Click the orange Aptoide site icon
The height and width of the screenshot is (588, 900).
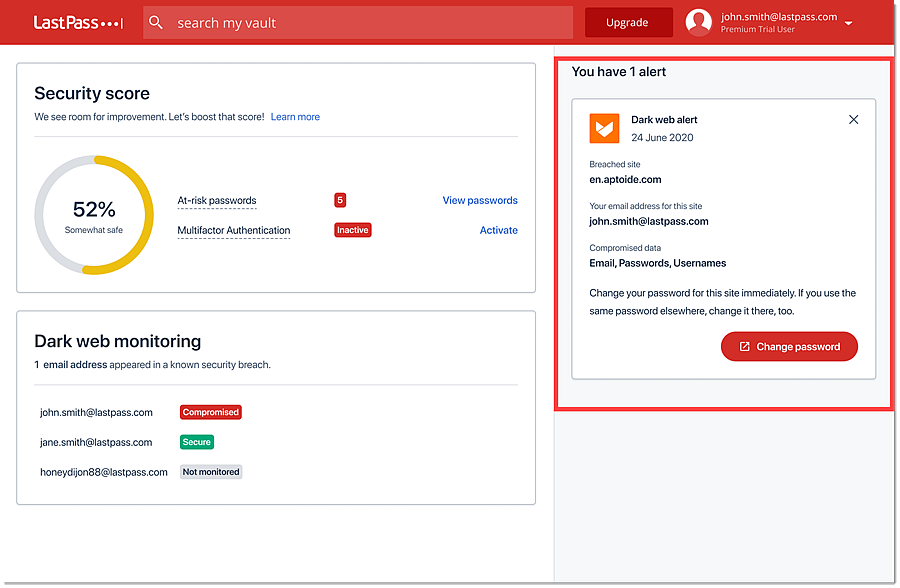click(x=604, y=128)
